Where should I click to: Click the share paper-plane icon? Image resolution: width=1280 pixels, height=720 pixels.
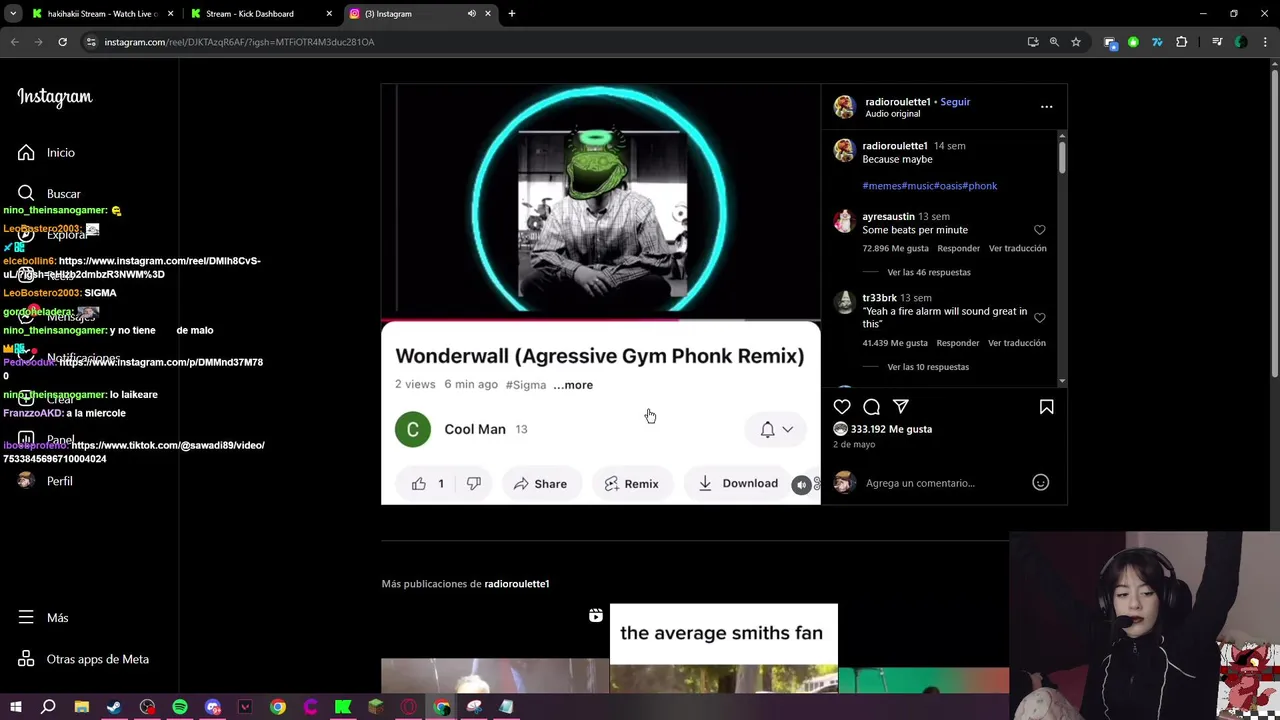[x=901, y=407]
